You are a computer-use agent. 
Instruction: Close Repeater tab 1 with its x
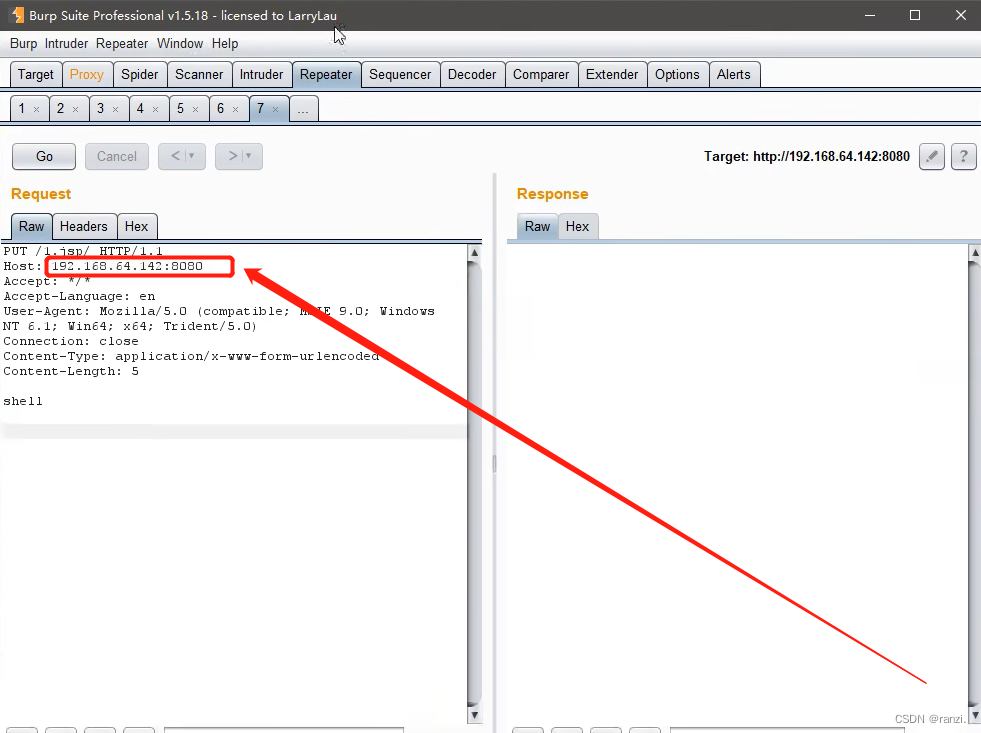(36, 109)
